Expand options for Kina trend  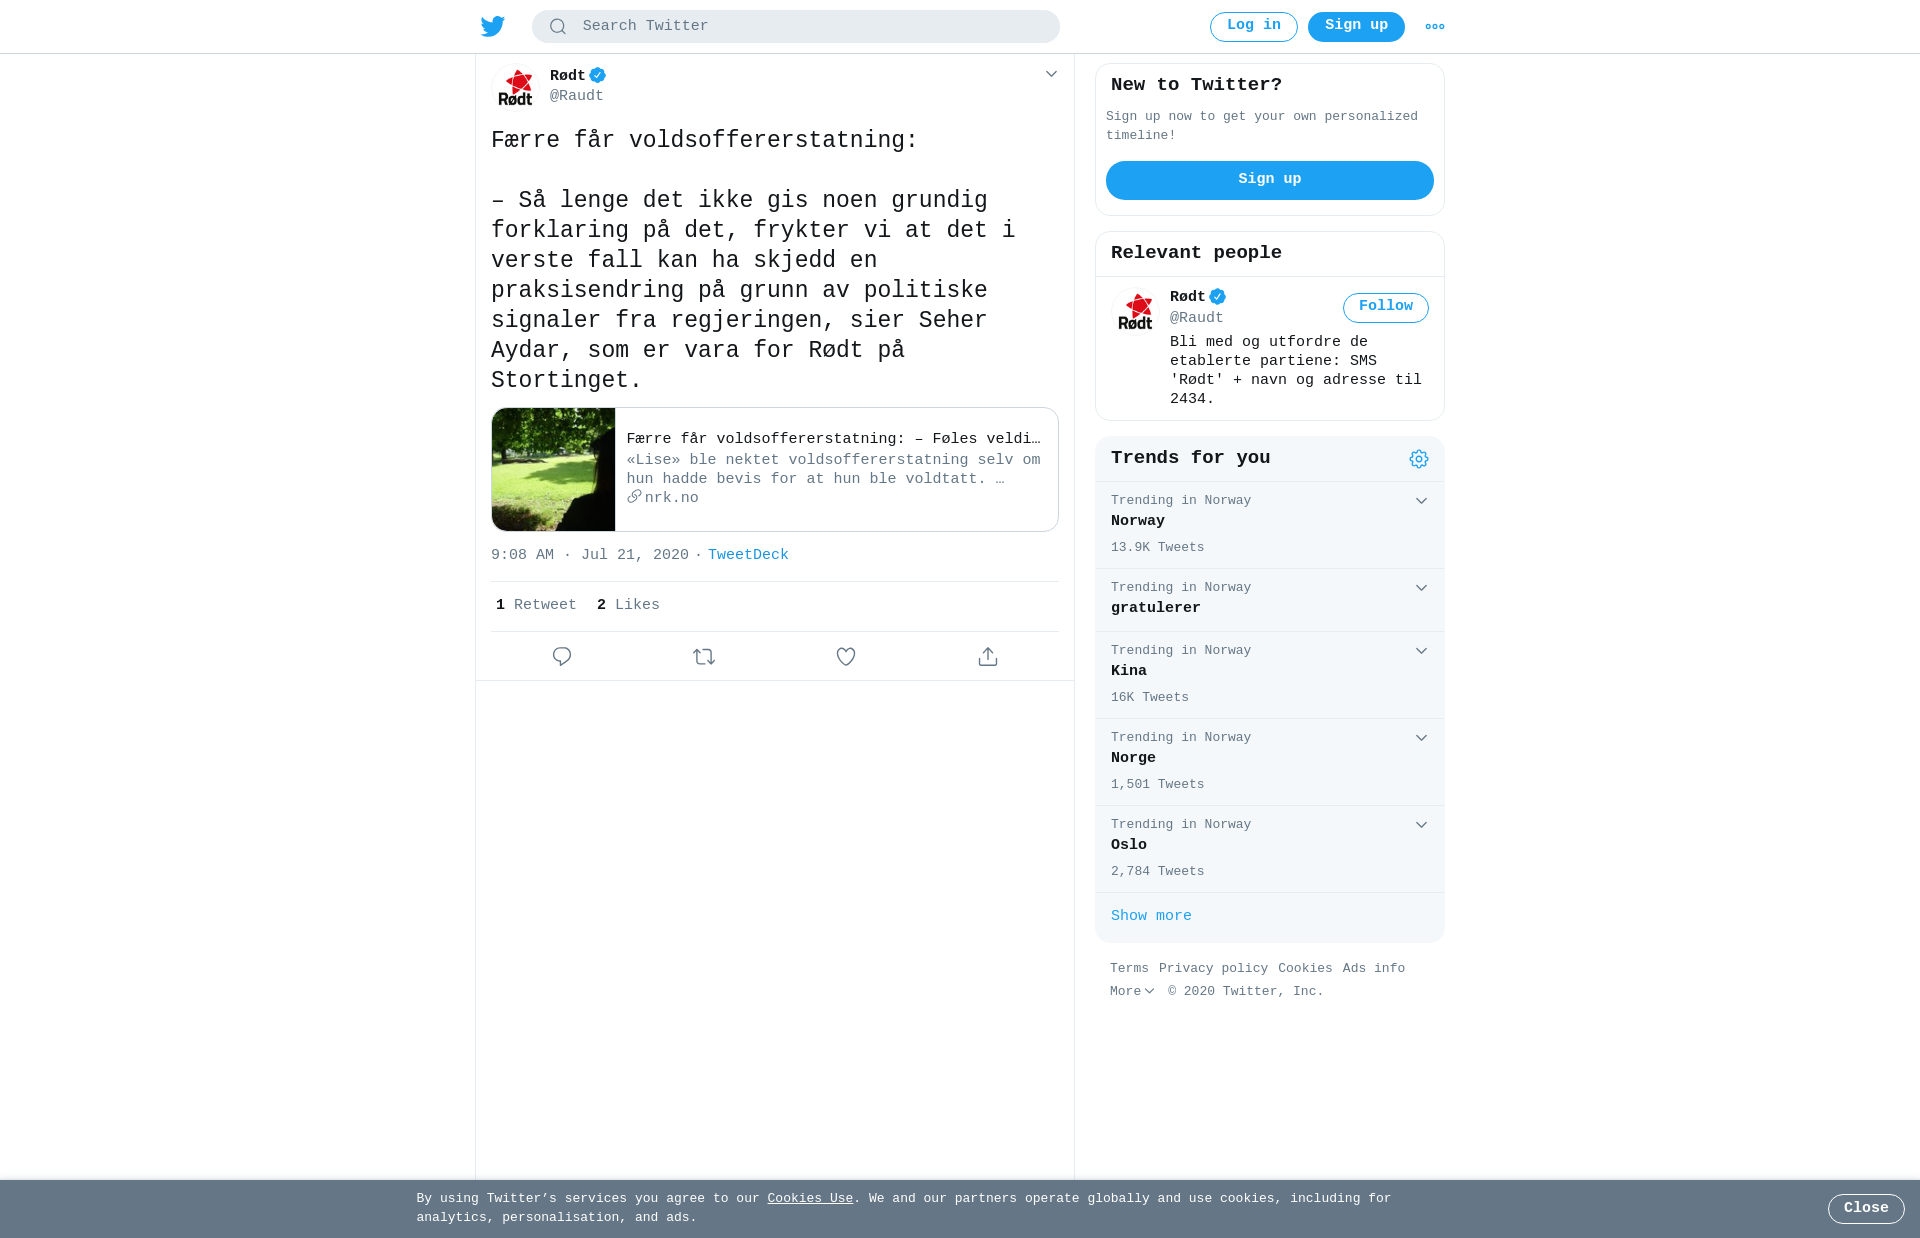(x=1421, y=651)
